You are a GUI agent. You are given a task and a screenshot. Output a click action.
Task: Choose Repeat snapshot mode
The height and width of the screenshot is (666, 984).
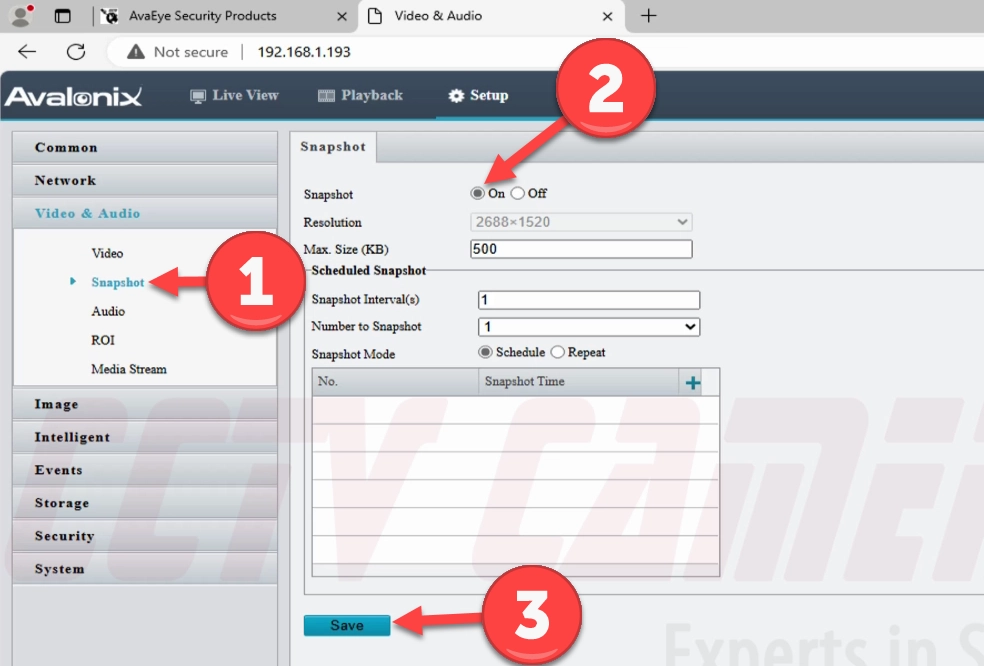point(558,352)
